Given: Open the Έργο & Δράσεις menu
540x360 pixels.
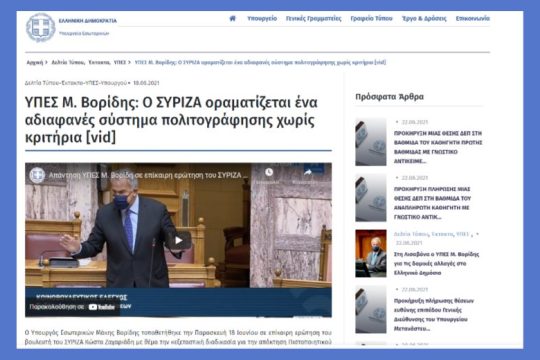Looking at the screenshot, I should click(424, 19).
